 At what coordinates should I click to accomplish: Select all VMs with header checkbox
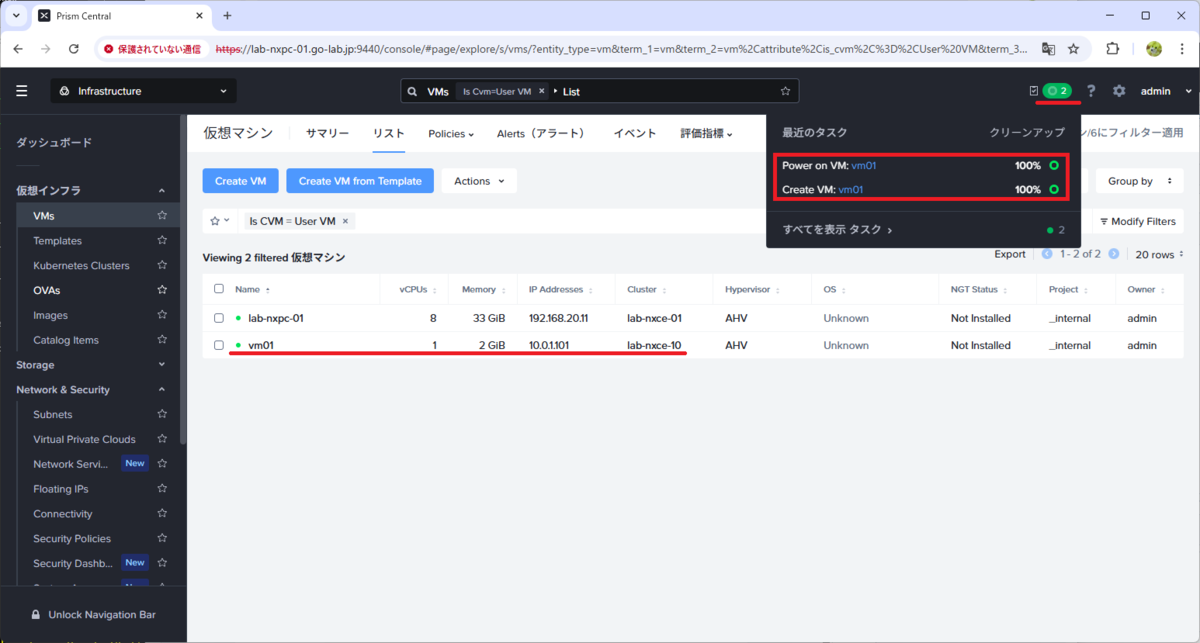point(219,289)
